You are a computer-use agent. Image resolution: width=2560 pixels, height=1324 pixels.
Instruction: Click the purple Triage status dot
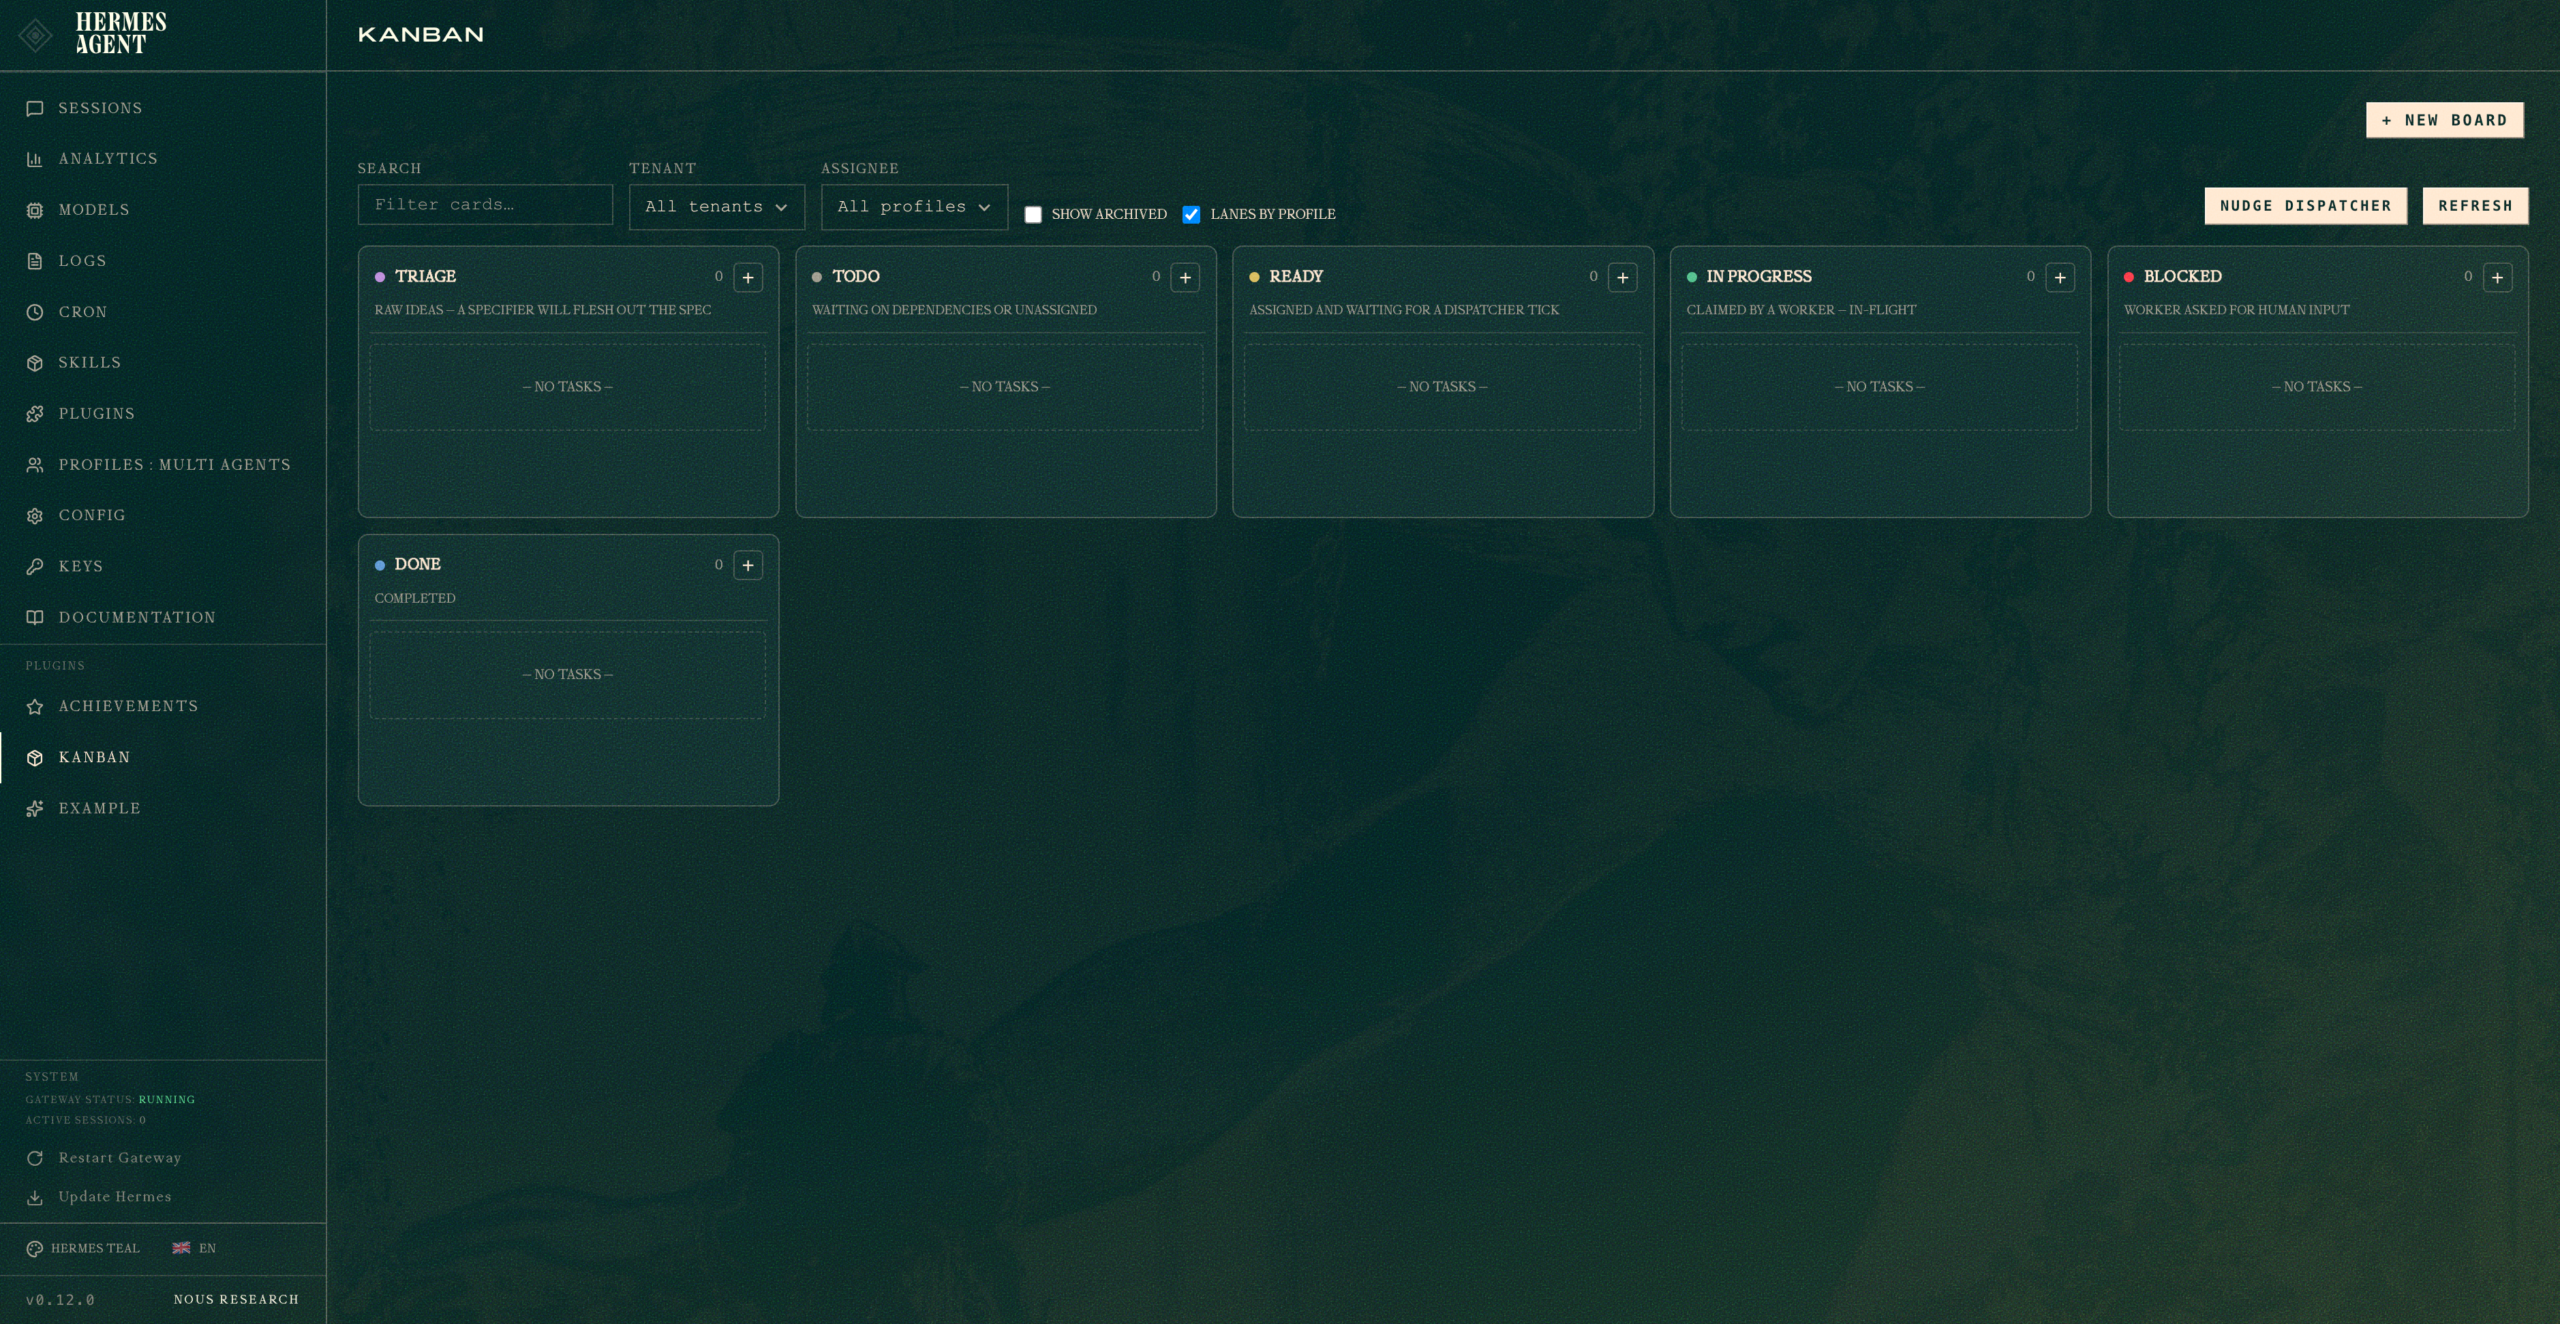[380, 277]
